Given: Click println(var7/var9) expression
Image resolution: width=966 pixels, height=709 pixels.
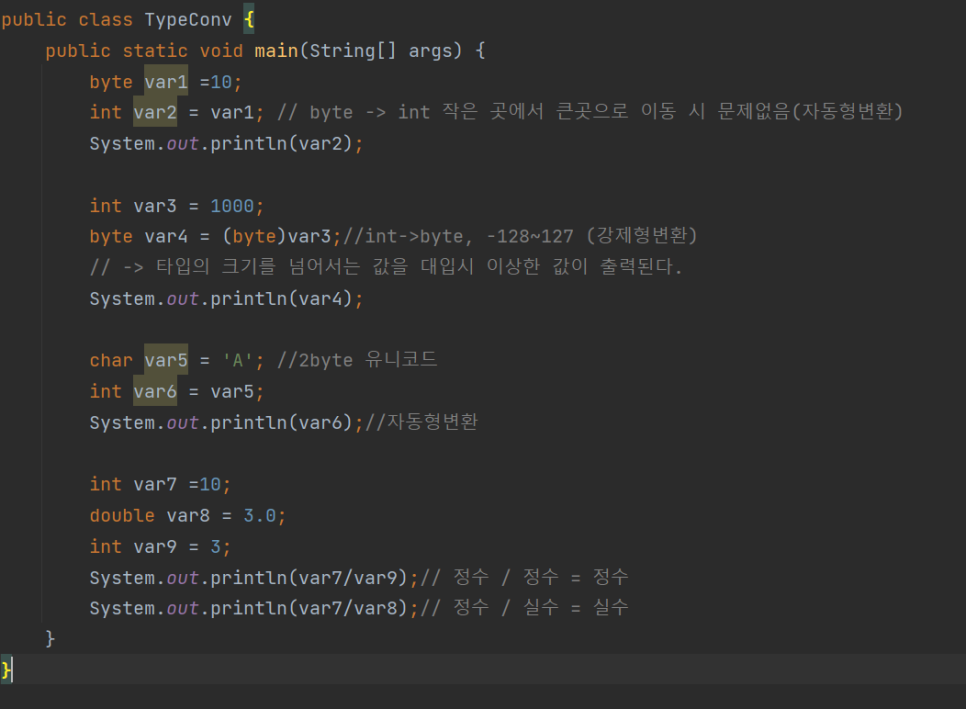Looking at the screenshot, I should 253,578.
